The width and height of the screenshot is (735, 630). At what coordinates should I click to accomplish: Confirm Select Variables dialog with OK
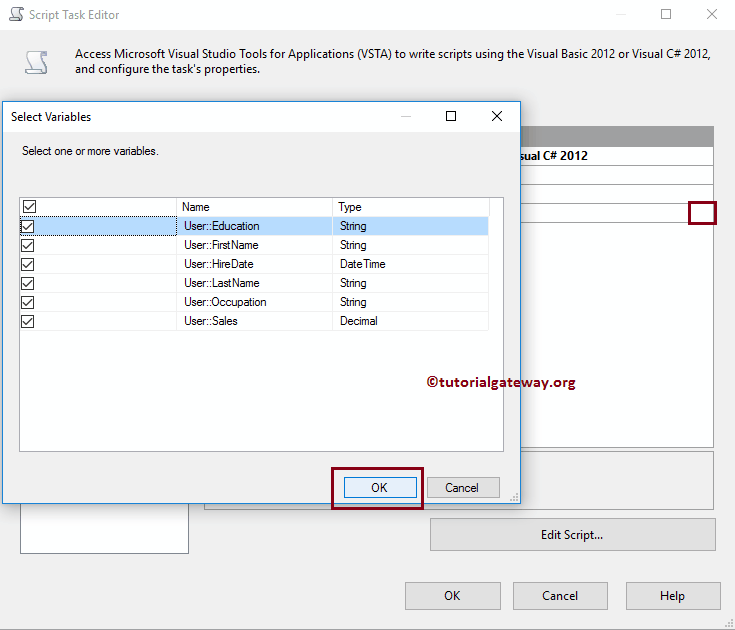click(380, 488)
